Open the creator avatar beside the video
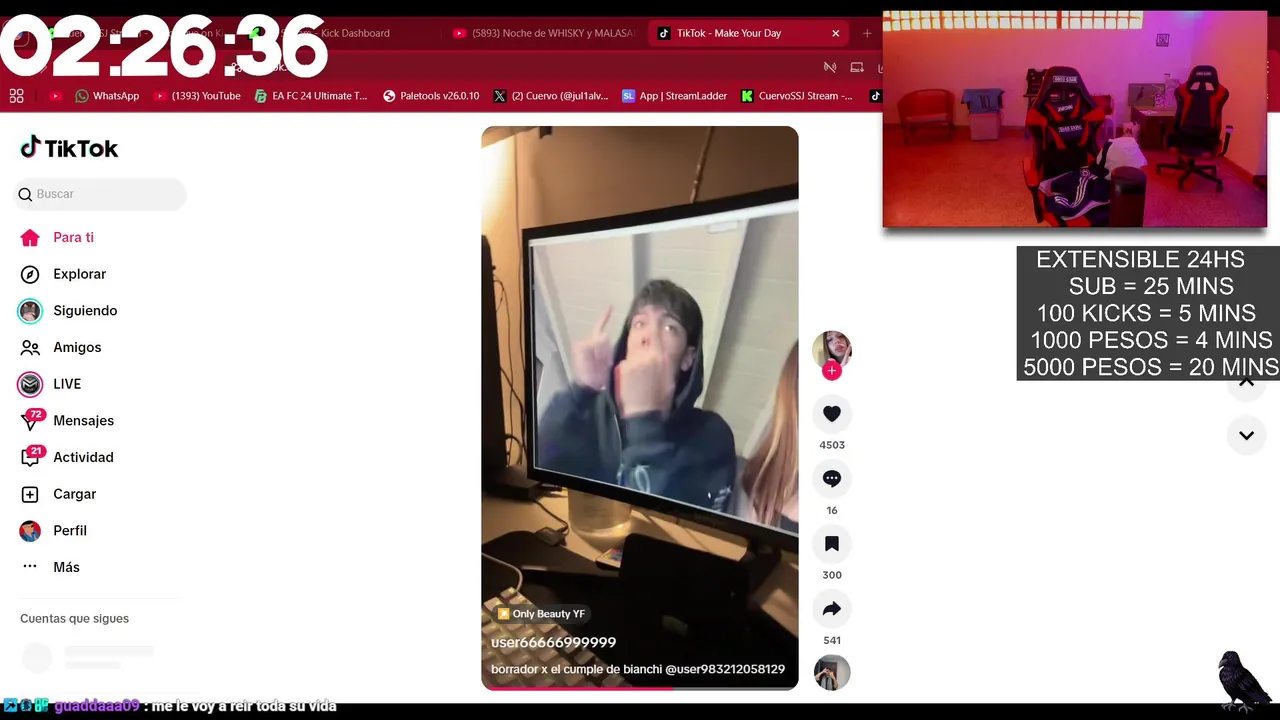 pyautogui.click(x=832, y=349)
